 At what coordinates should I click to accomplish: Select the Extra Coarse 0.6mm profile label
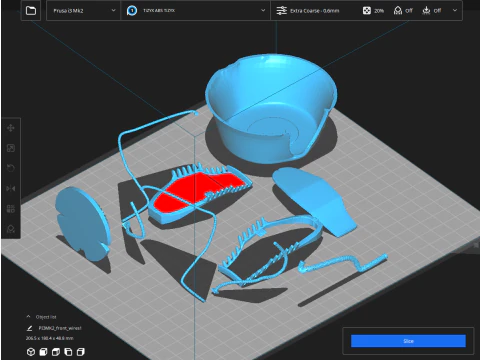pos(315,11)
